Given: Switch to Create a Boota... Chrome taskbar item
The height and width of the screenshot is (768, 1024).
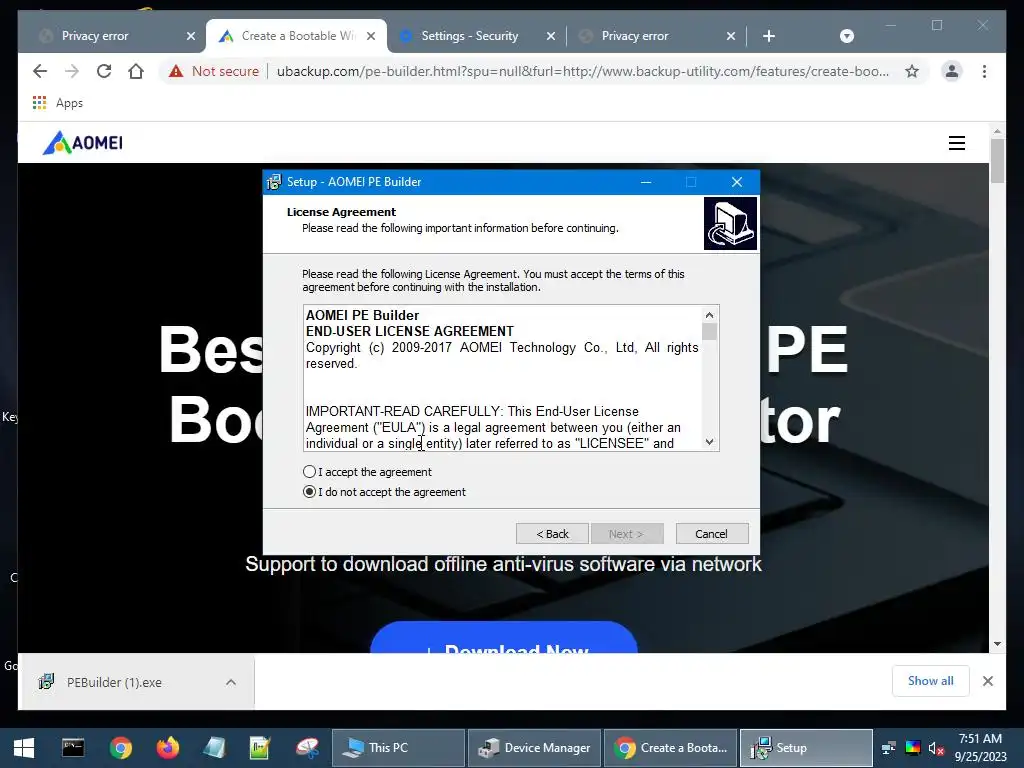Looking at the screenshot, I should (670, 748).
